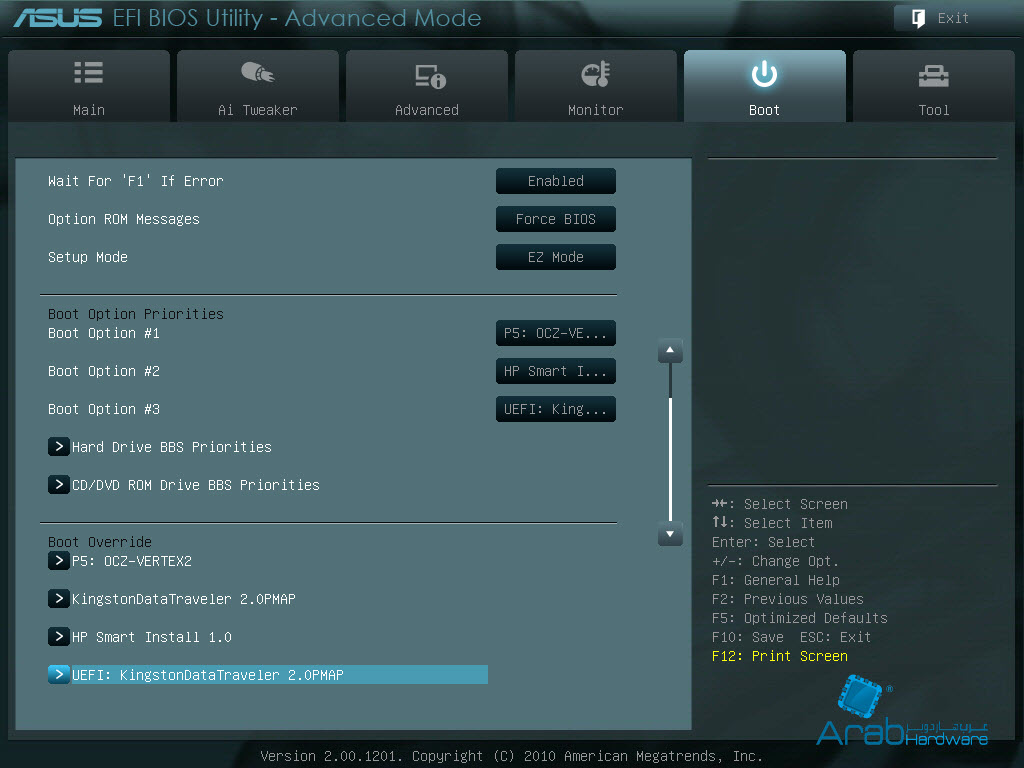Click the +/-: Change Opt. help text
The height and width of the screenshot is (768, 1024).
pos(775,561)
